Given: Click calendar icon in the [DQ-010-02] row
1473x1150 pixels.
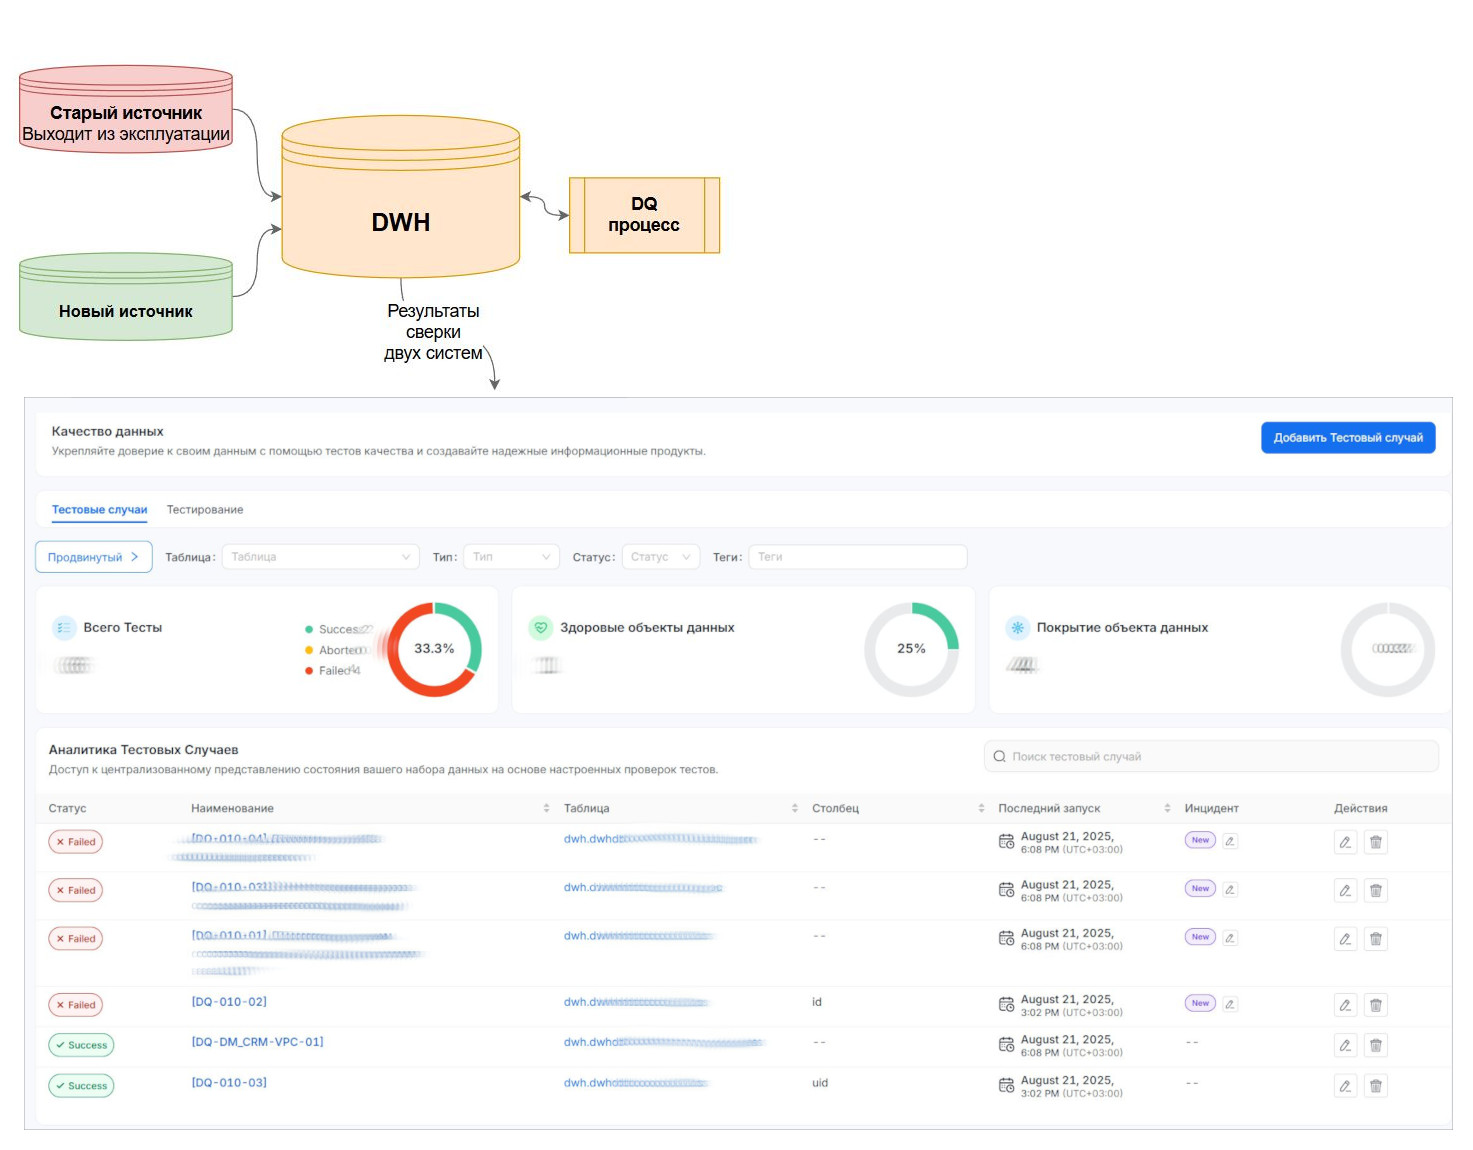Looking at the screenshot, I should (1006, 1005).
